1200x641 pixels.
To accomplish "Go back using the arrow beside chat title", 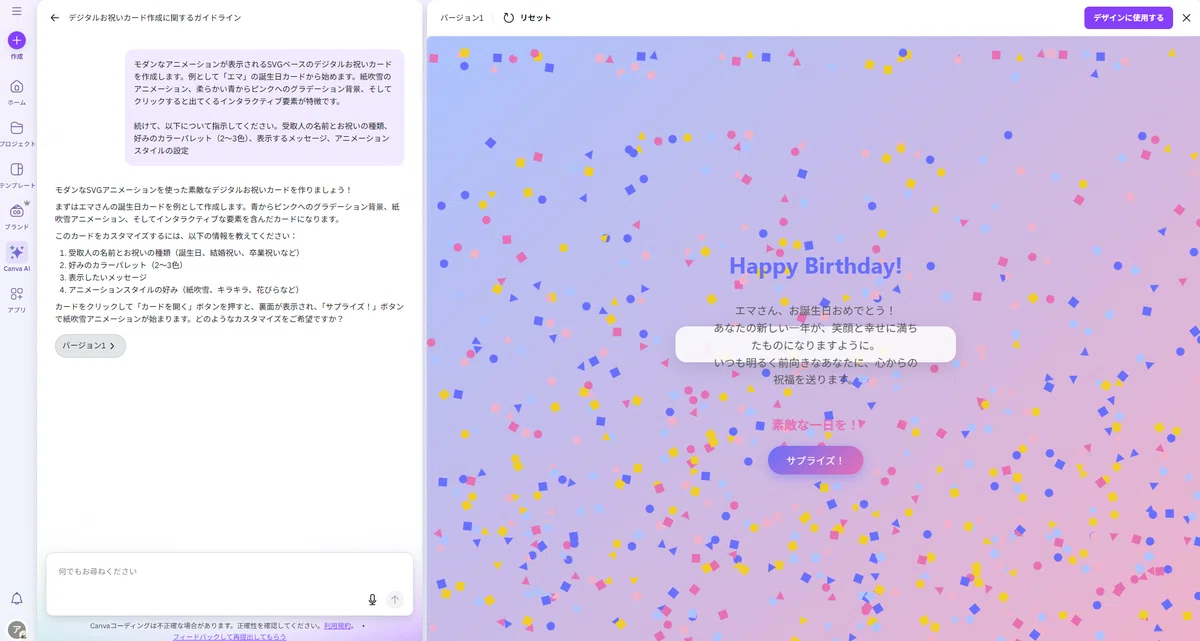I will (54, 18).
